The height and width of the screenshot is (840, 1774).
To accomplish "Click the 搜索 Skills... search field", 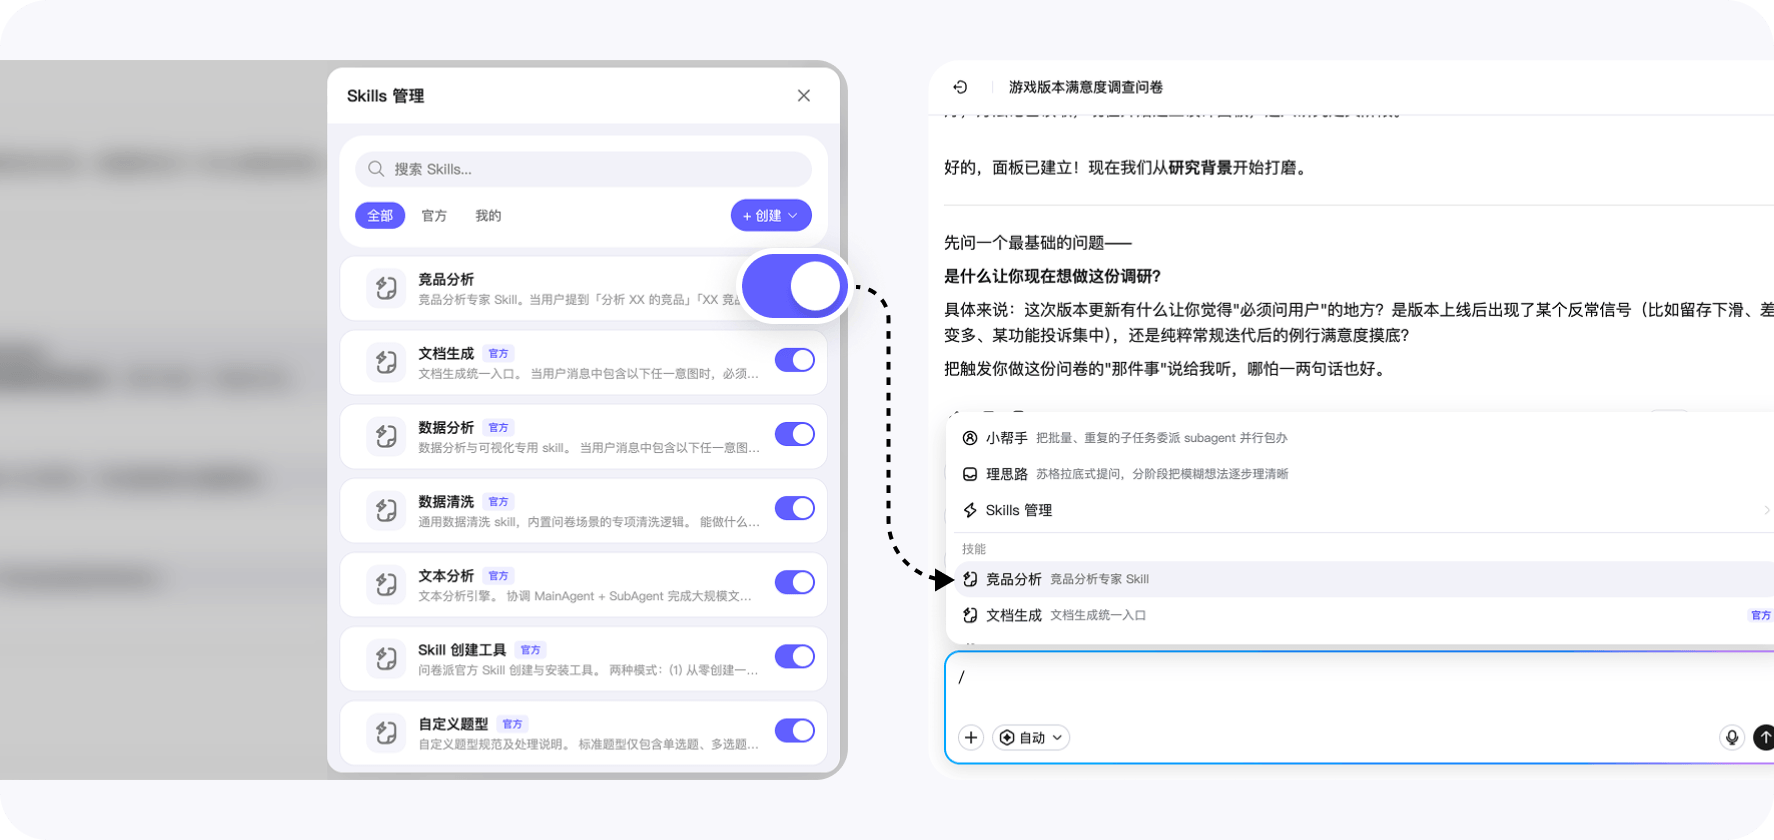I will pyautogui.click(x=583, y=169).
